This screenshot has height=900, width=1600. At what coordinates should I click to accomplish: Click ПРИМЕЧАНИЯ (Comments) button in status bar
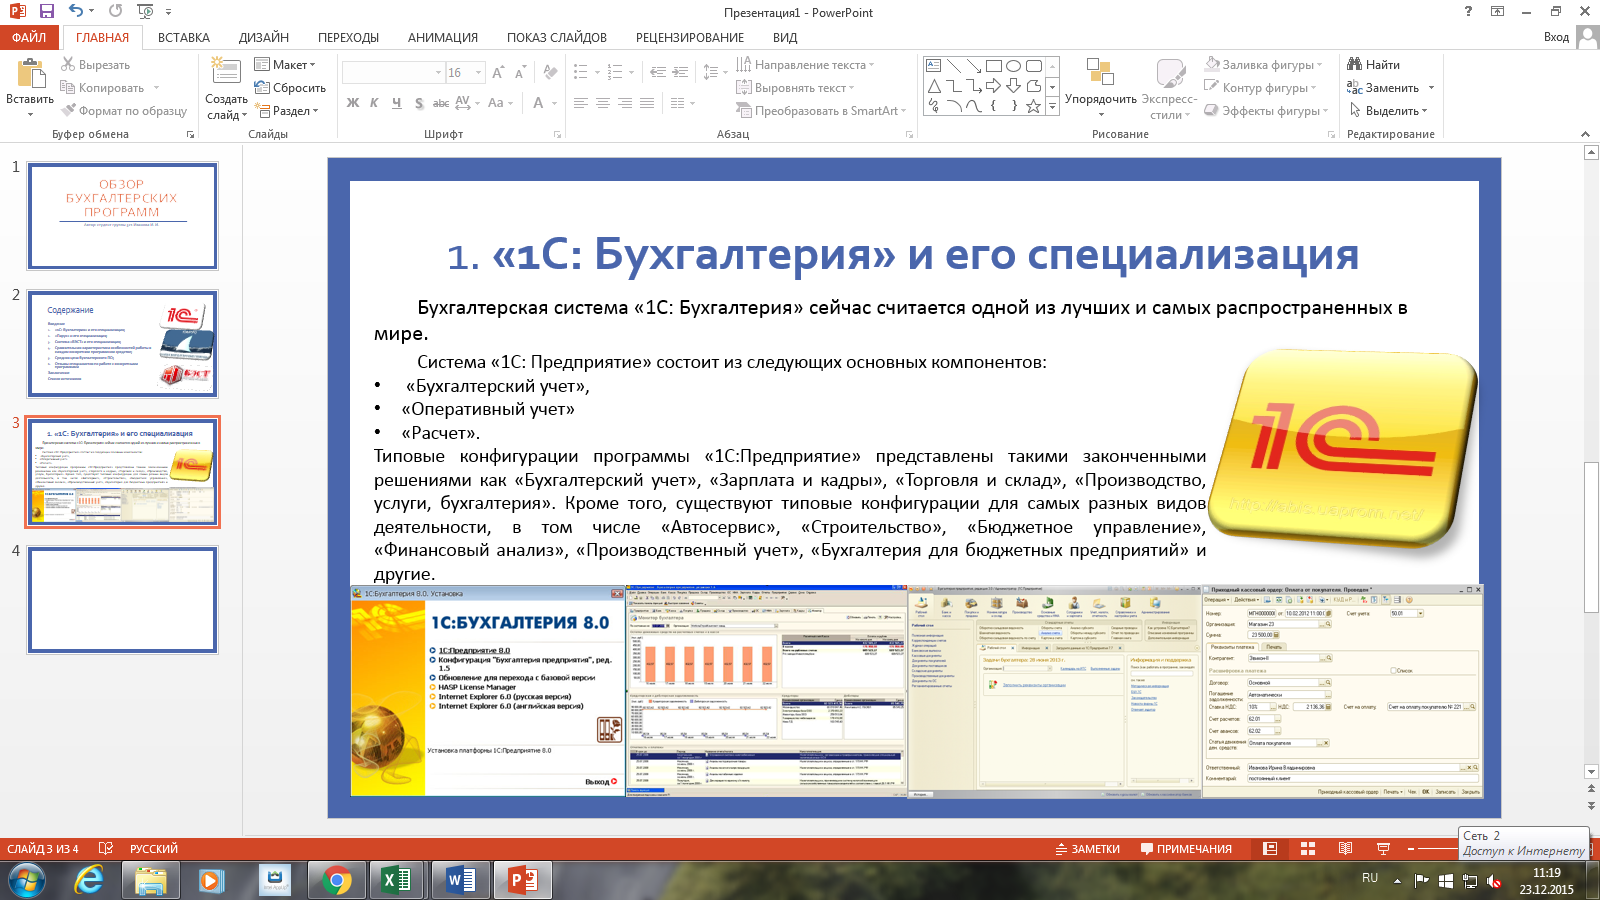(x=1186, y=848)
